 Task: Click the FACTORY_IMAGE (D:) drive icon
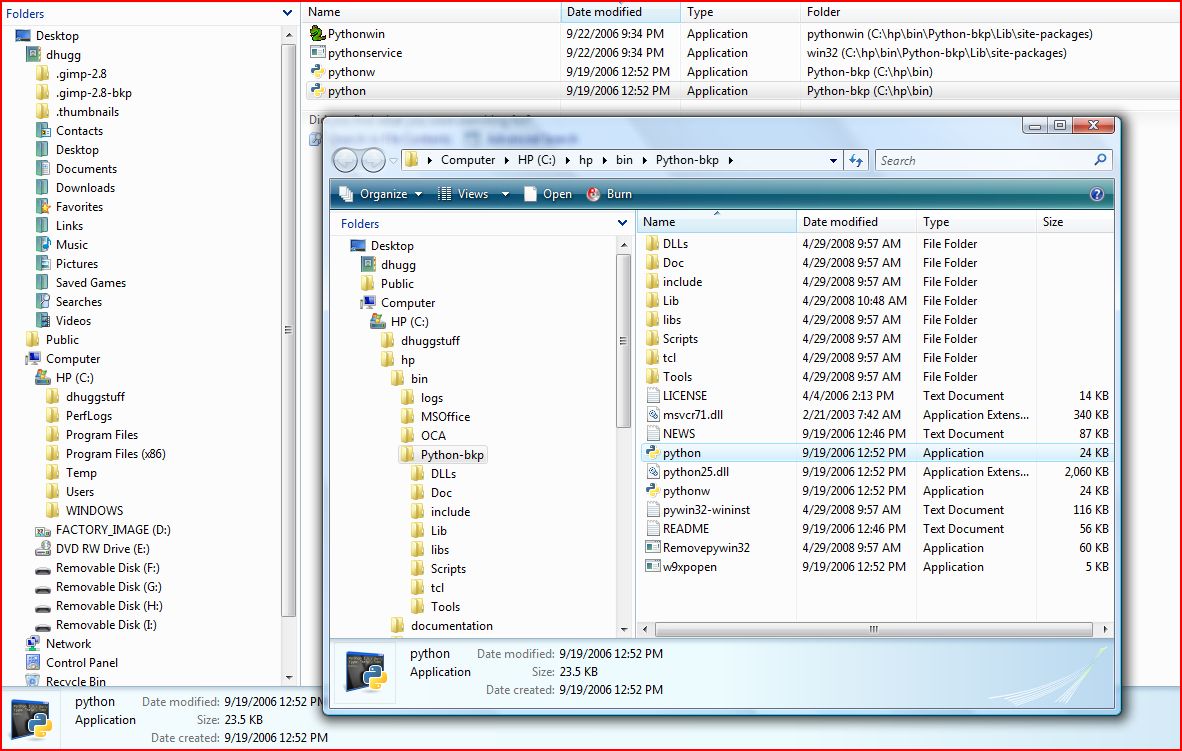pos(43,530)
